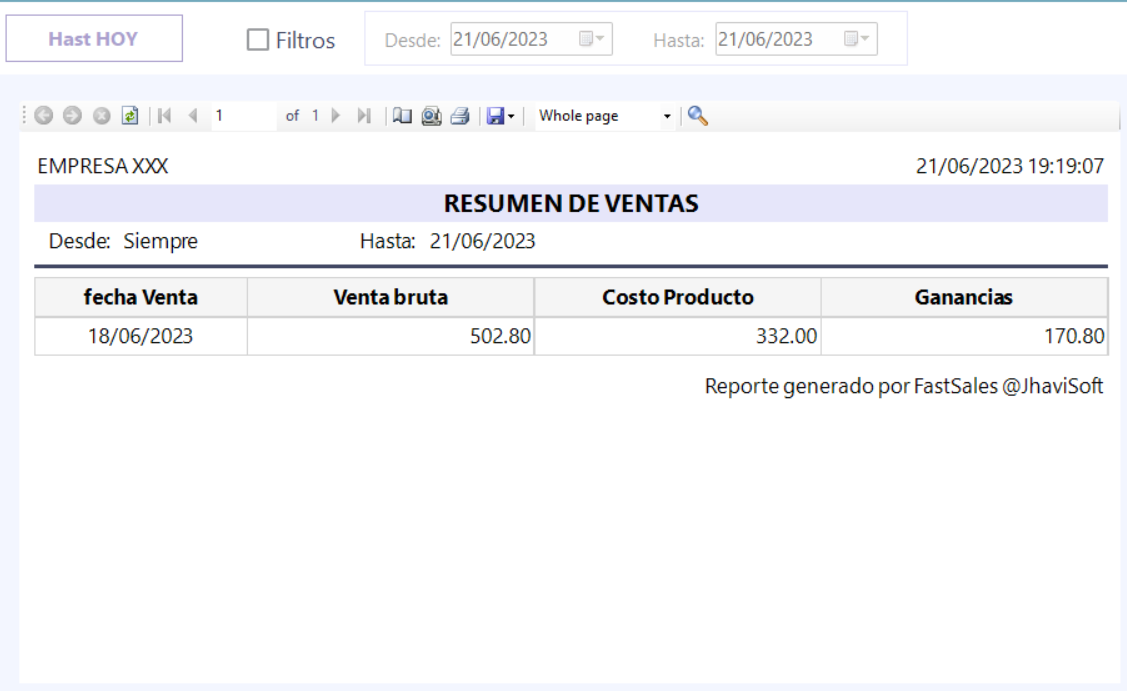Click the Forward navigation arrow icon

71,116
